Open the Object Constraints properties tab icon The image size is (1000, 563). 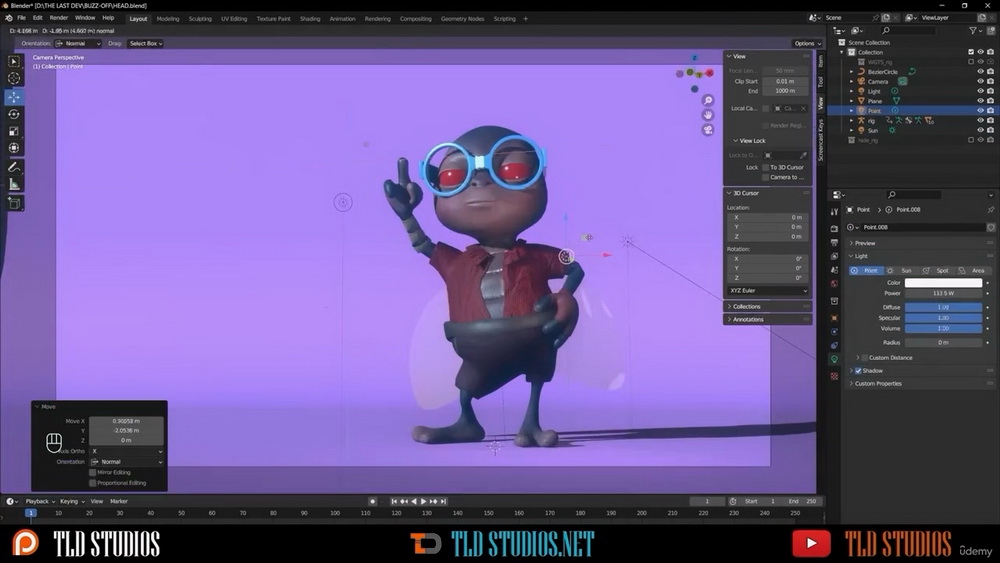click(x=834, y=346)
